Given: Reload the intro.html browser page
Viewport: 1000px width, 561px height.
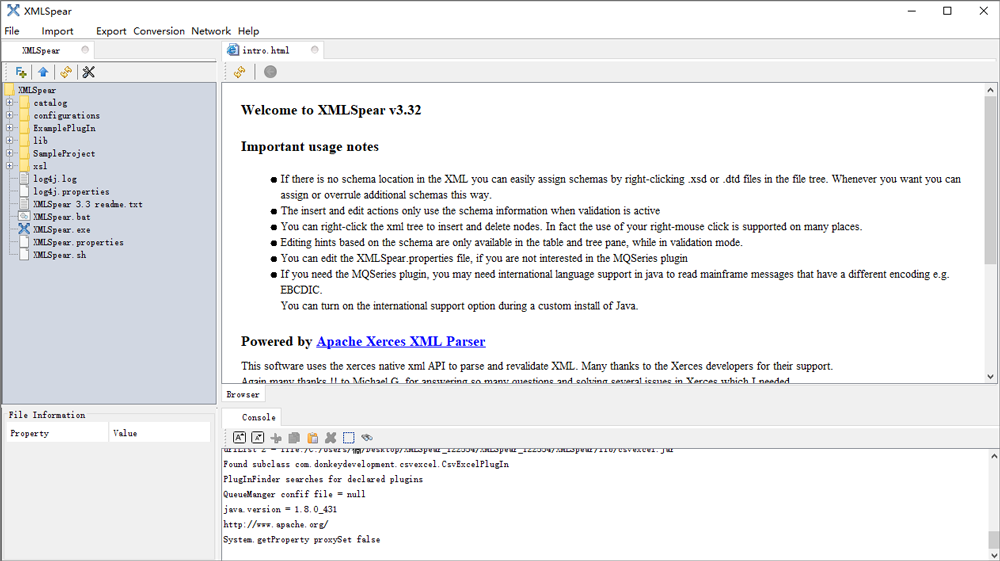Looking at the screenshot, I should coord(240,72).
